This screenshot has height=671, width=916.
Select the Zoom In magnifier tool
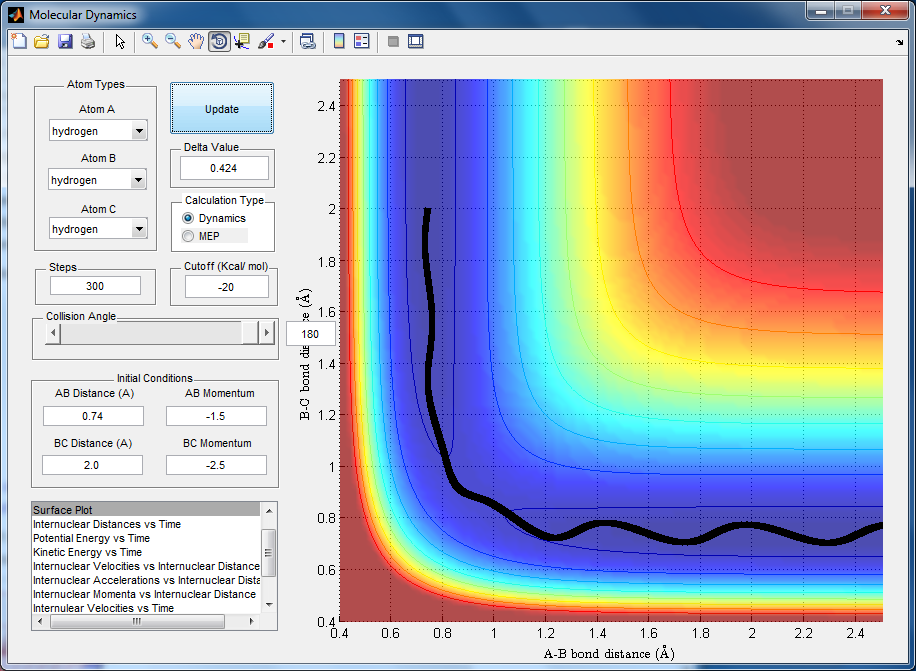point(150,41)
